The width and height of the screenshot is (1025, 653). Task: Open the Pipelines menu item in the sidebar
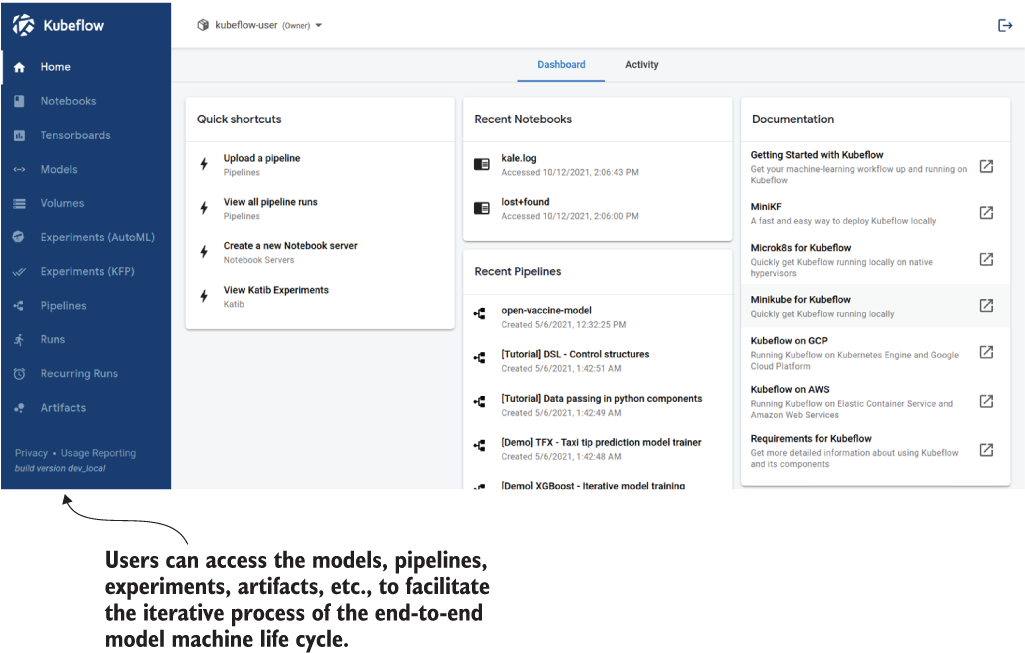coord(86,305)
